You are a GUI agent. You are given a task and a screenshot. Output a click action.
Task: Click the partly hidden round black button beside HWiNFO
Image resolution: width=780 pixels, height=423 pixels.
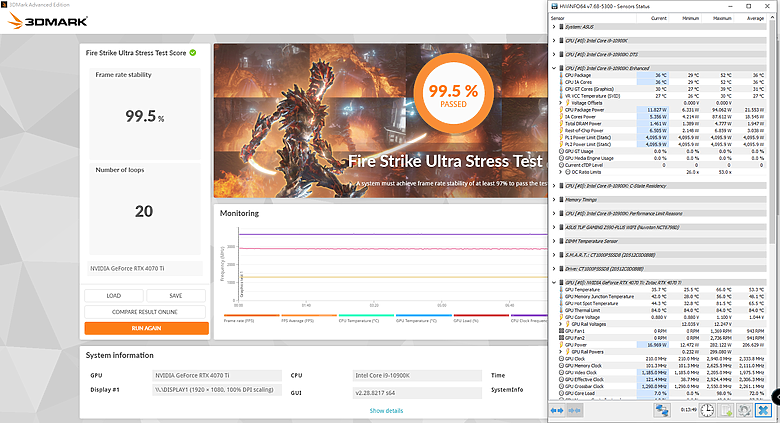click(x=776, y=397)
